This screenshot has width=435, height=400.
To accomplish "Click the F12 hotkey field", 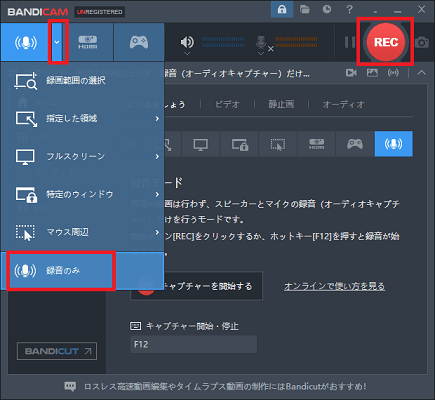I will [193, 344].
